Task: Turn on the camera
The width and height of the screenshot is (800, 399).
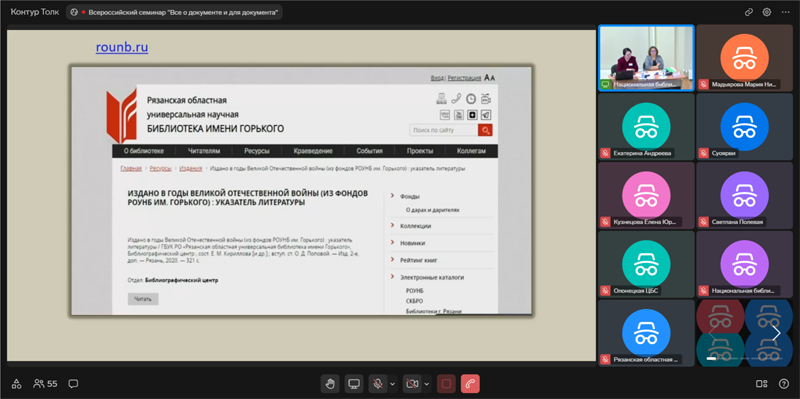Action: click(x=411, y=384)
